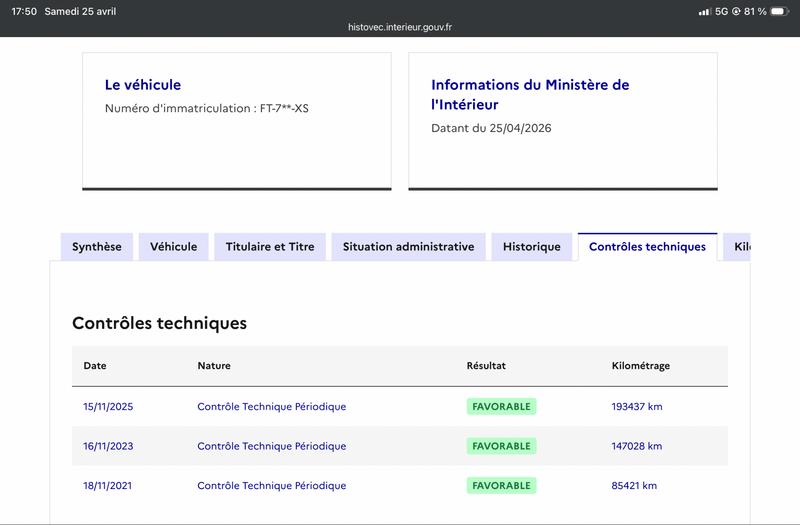Click the 16/11/2023 inspection date
This screenshot has width=800, height=525.
click(x=108, y=446)
